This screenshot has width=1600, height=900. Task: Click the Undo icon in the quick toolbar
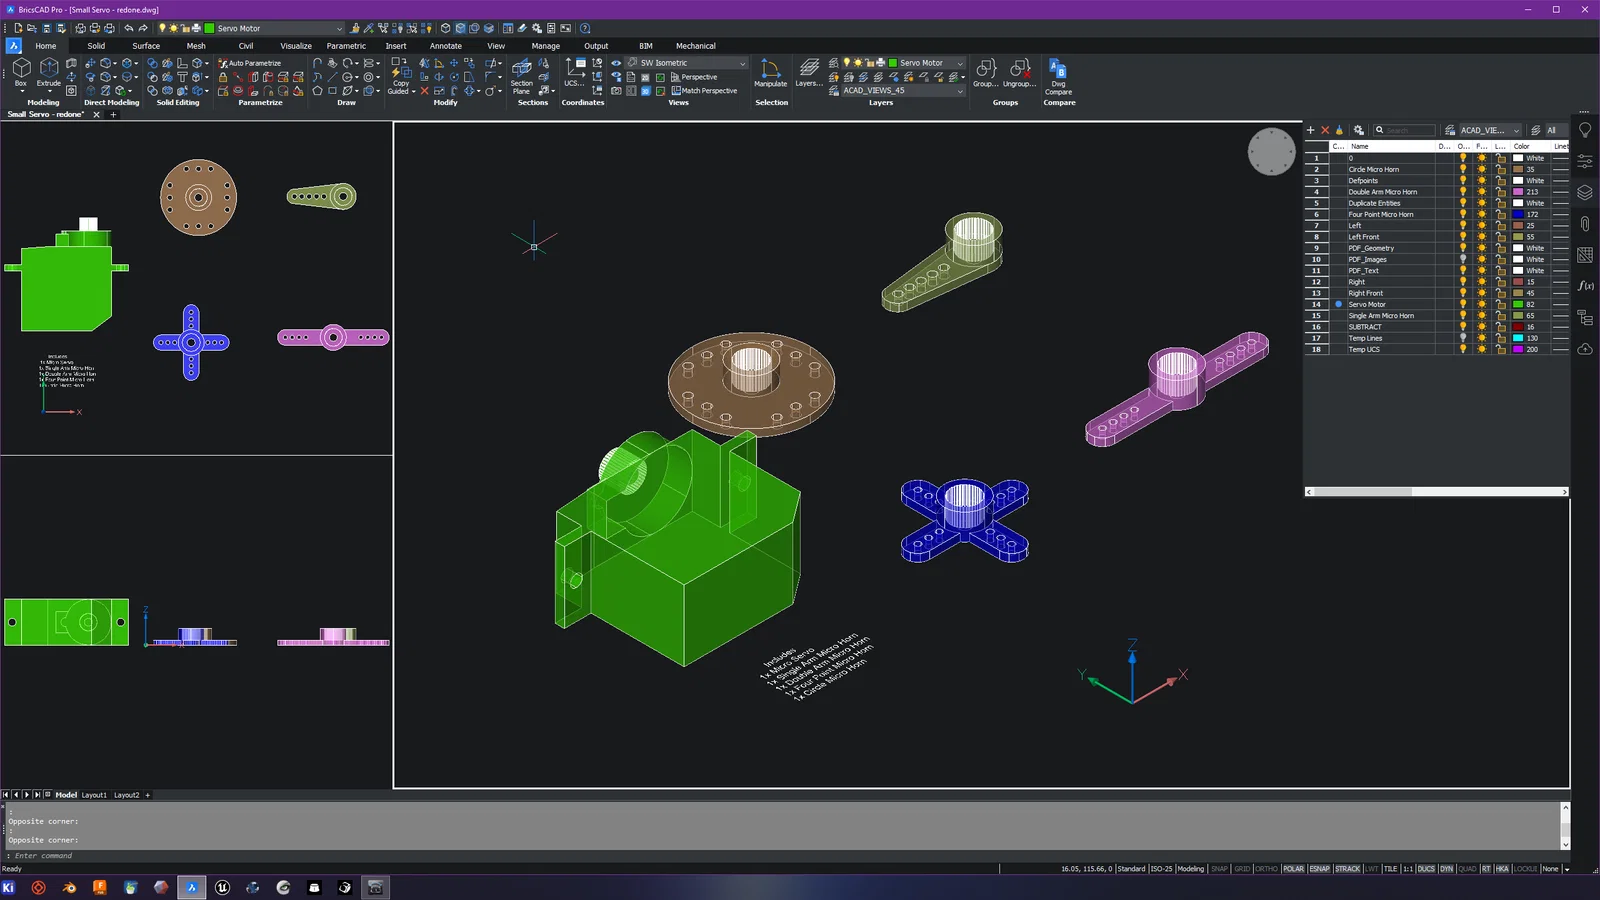point(128,28)
